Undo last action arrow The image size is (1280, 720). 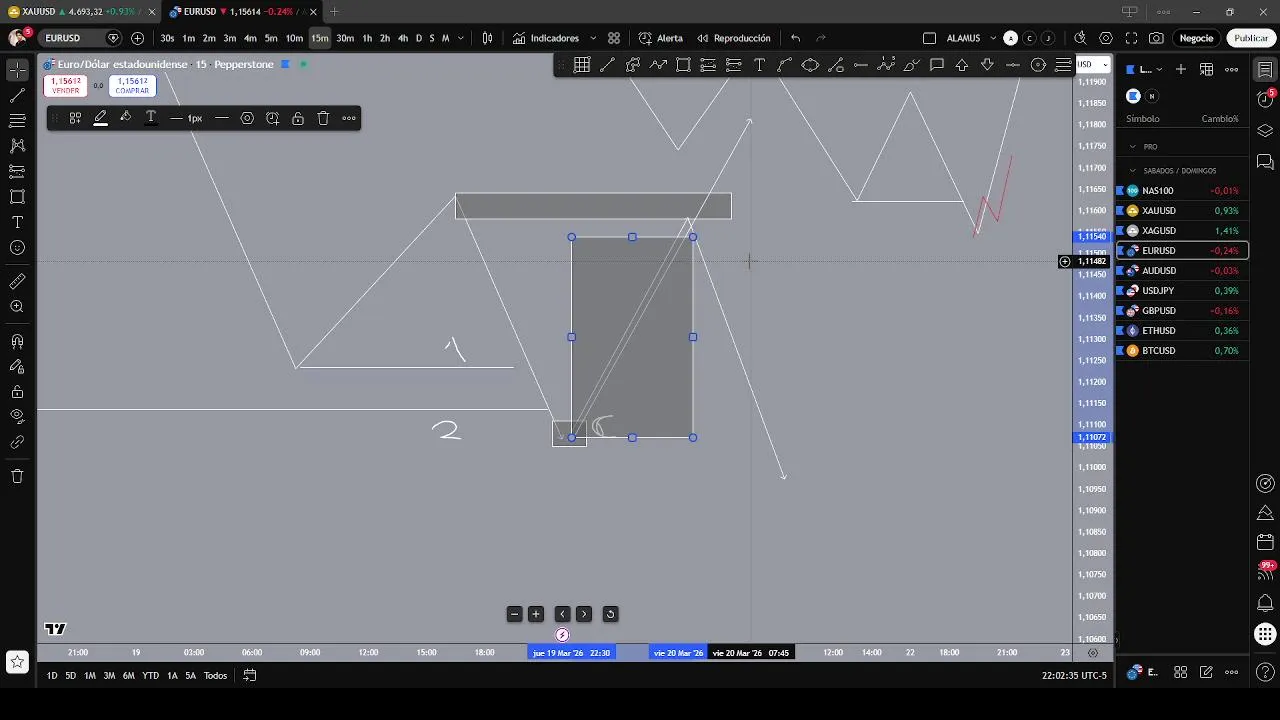795,38
